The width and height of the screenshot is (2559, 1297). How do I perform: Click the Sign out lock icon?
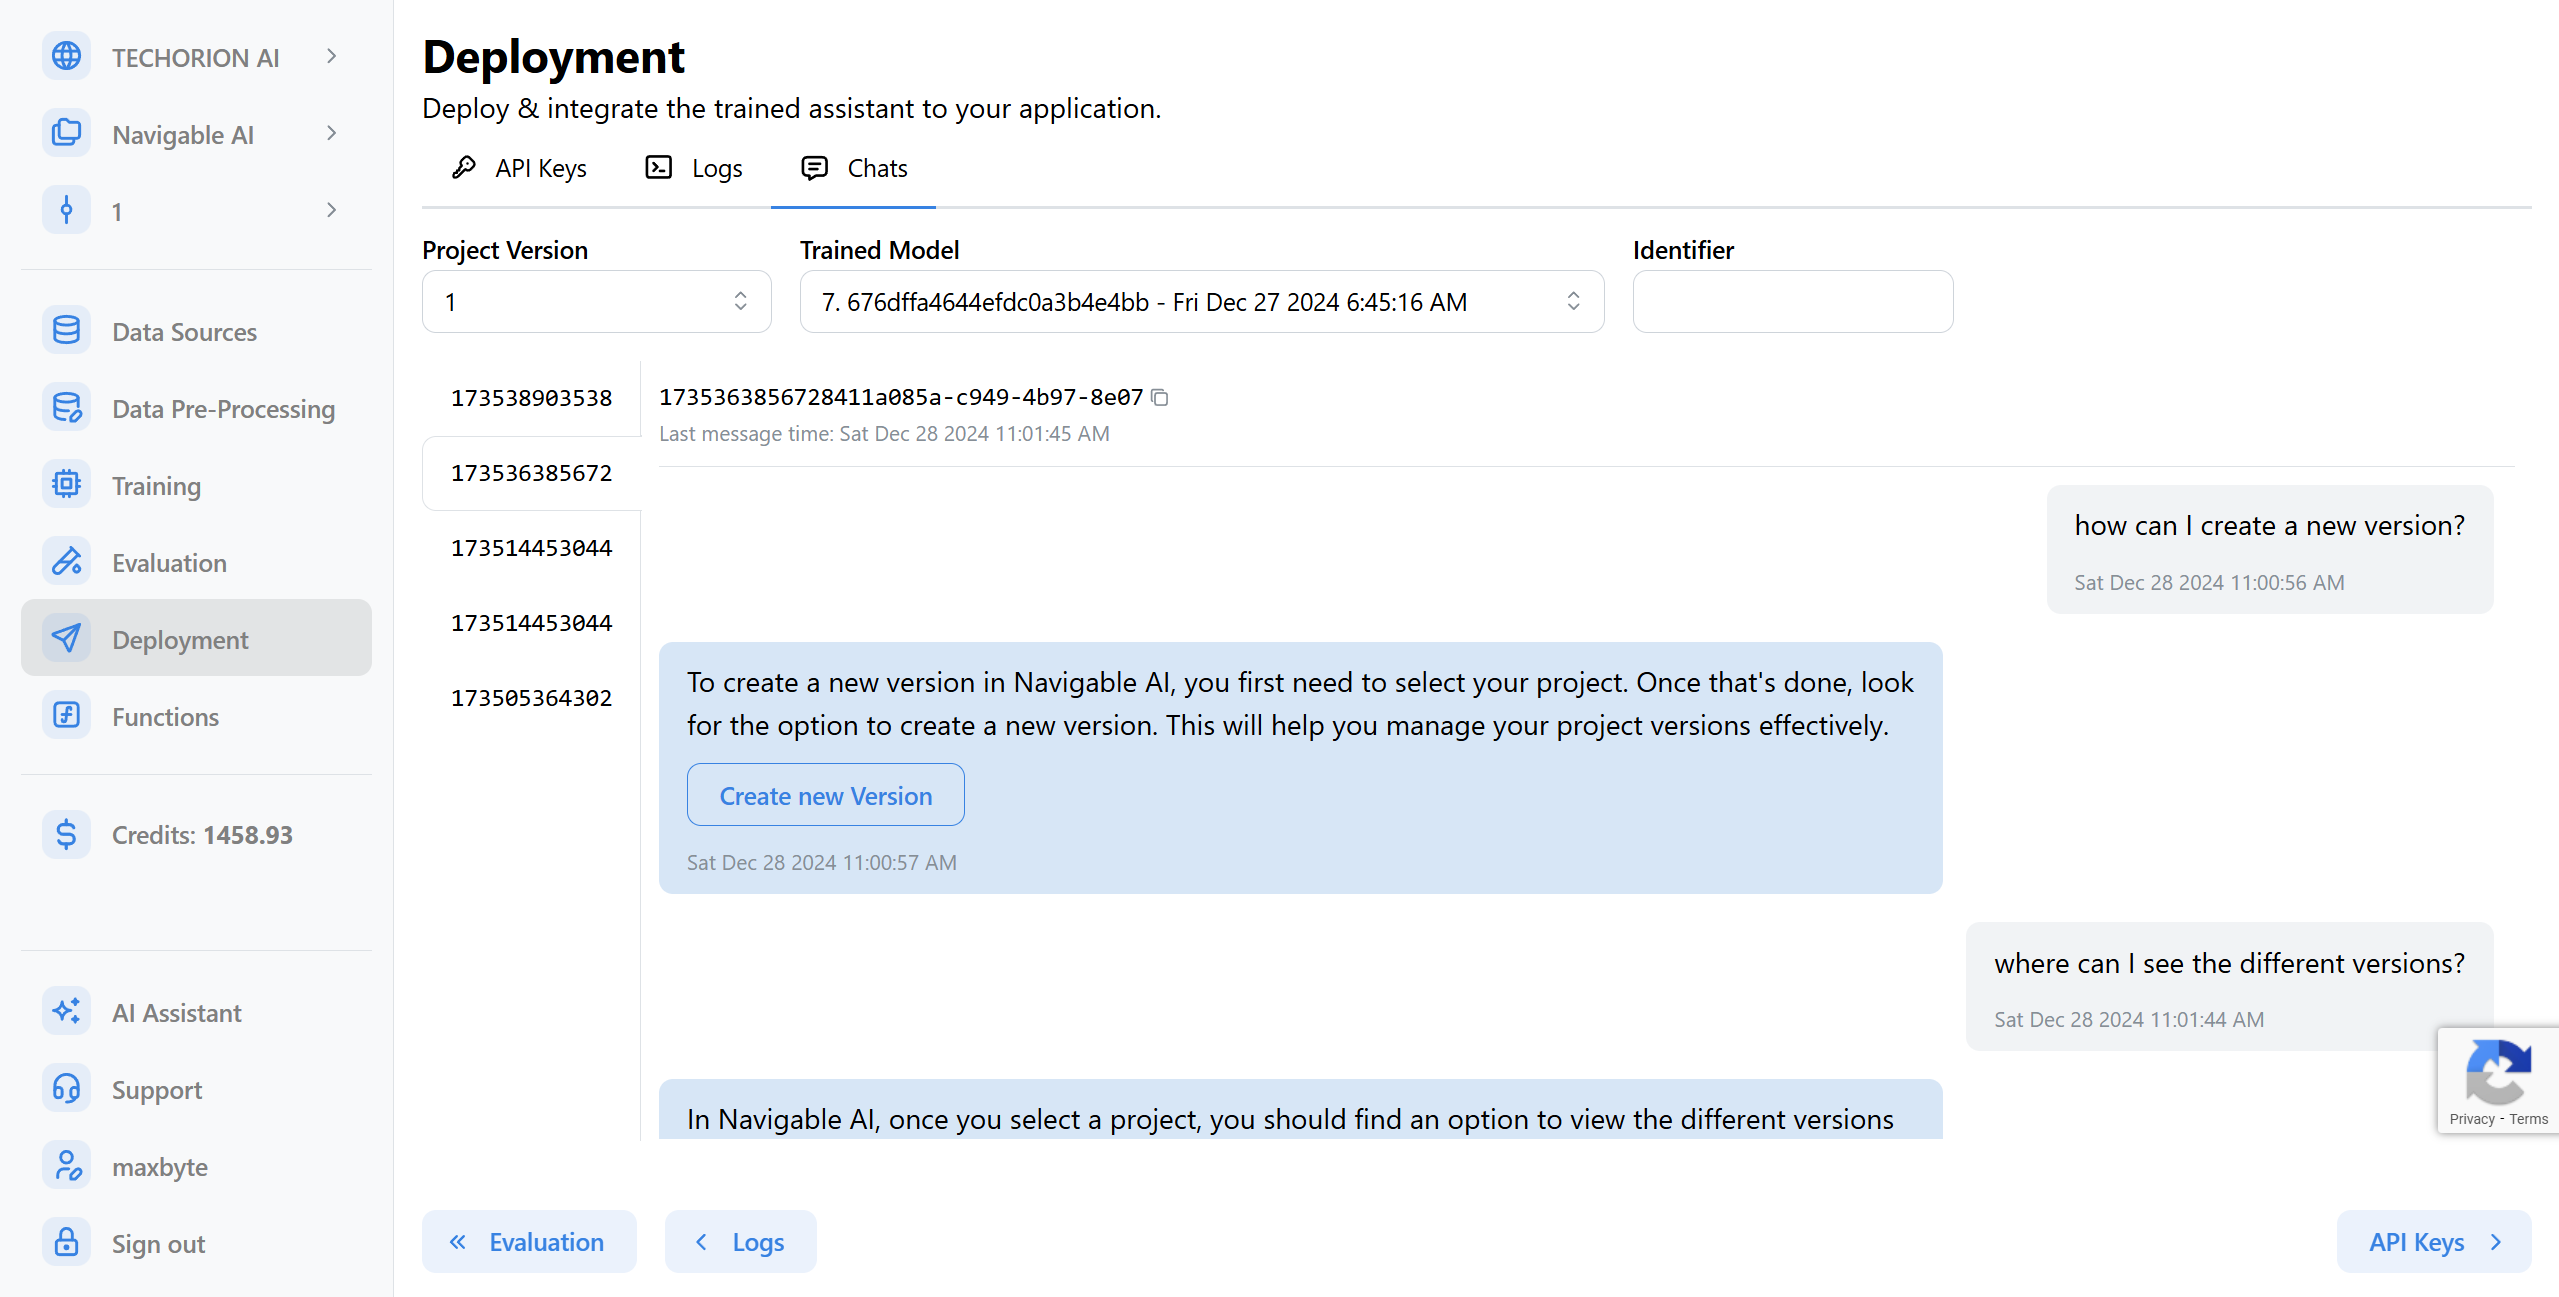tap(66, 1243)
